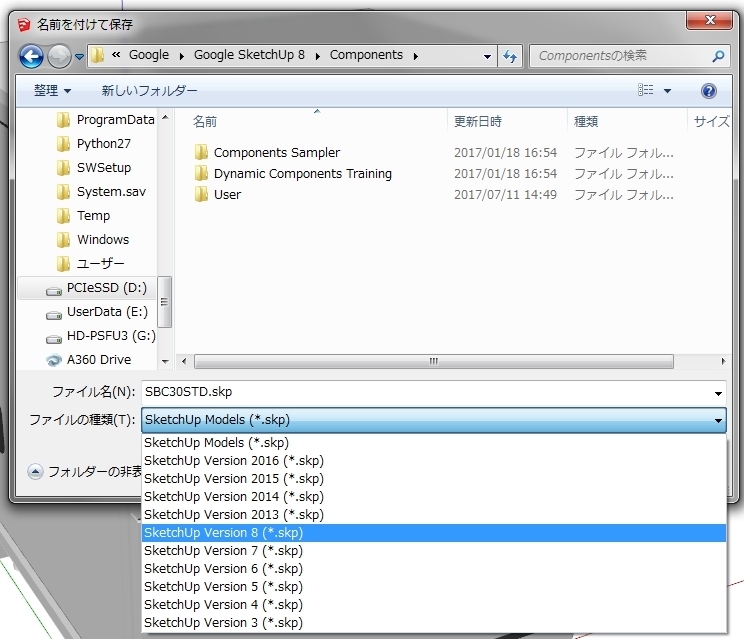Screen dimensions: 744x639
Task: Select the PCIeSSD (D:) drive
Action: pyautogui.click(x=87, y=288)
